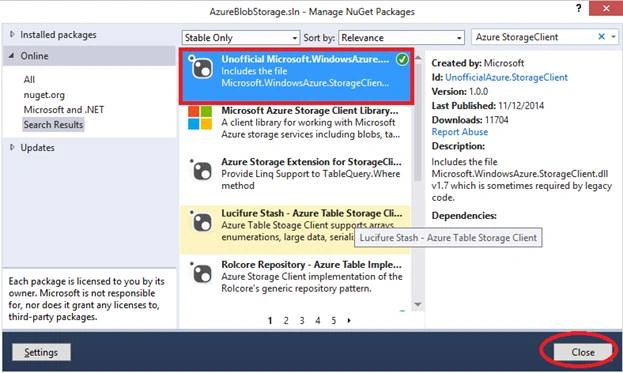
Task: Open the help question mark button
Action: point(579,8)
